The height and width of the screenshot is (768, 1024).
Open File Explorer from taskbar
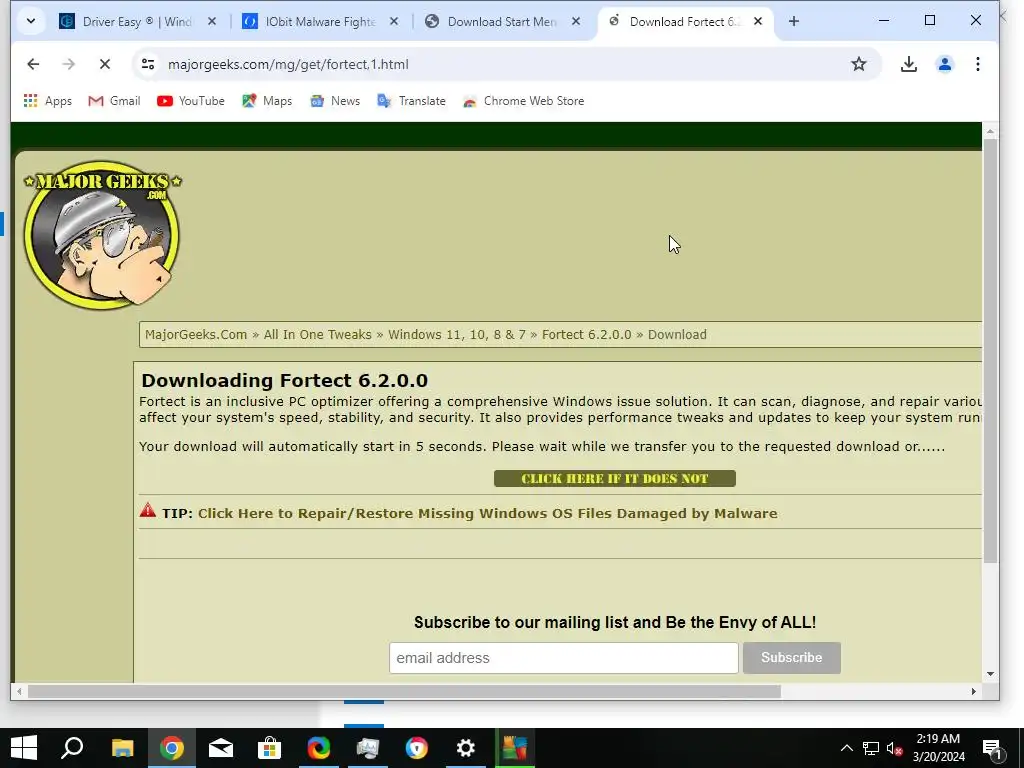coord(122,748)
